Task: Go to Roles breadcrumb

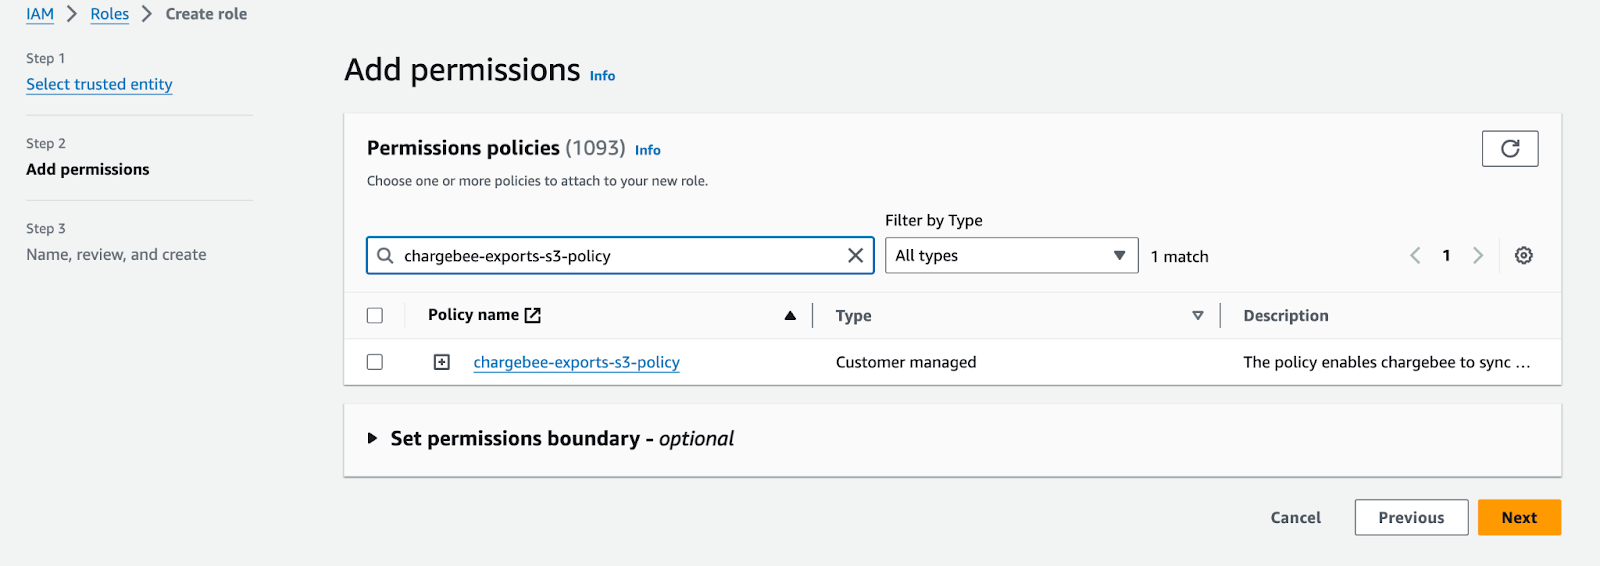Action: pos(109,14)
